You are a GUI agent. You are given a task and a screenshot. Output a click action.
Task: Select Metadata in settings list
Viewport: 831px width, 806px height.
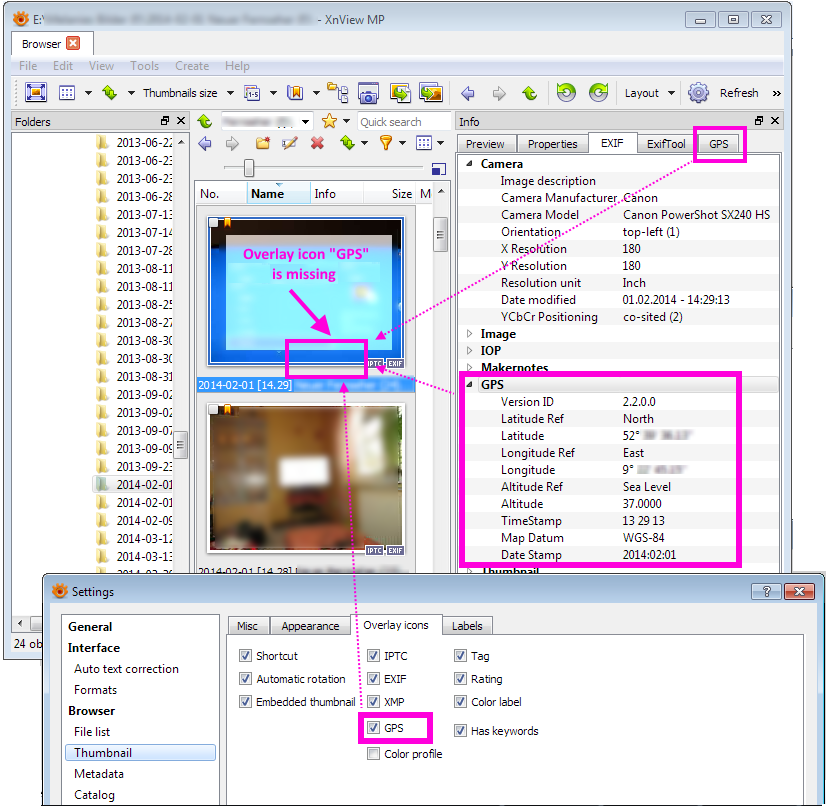click(99, 774)
